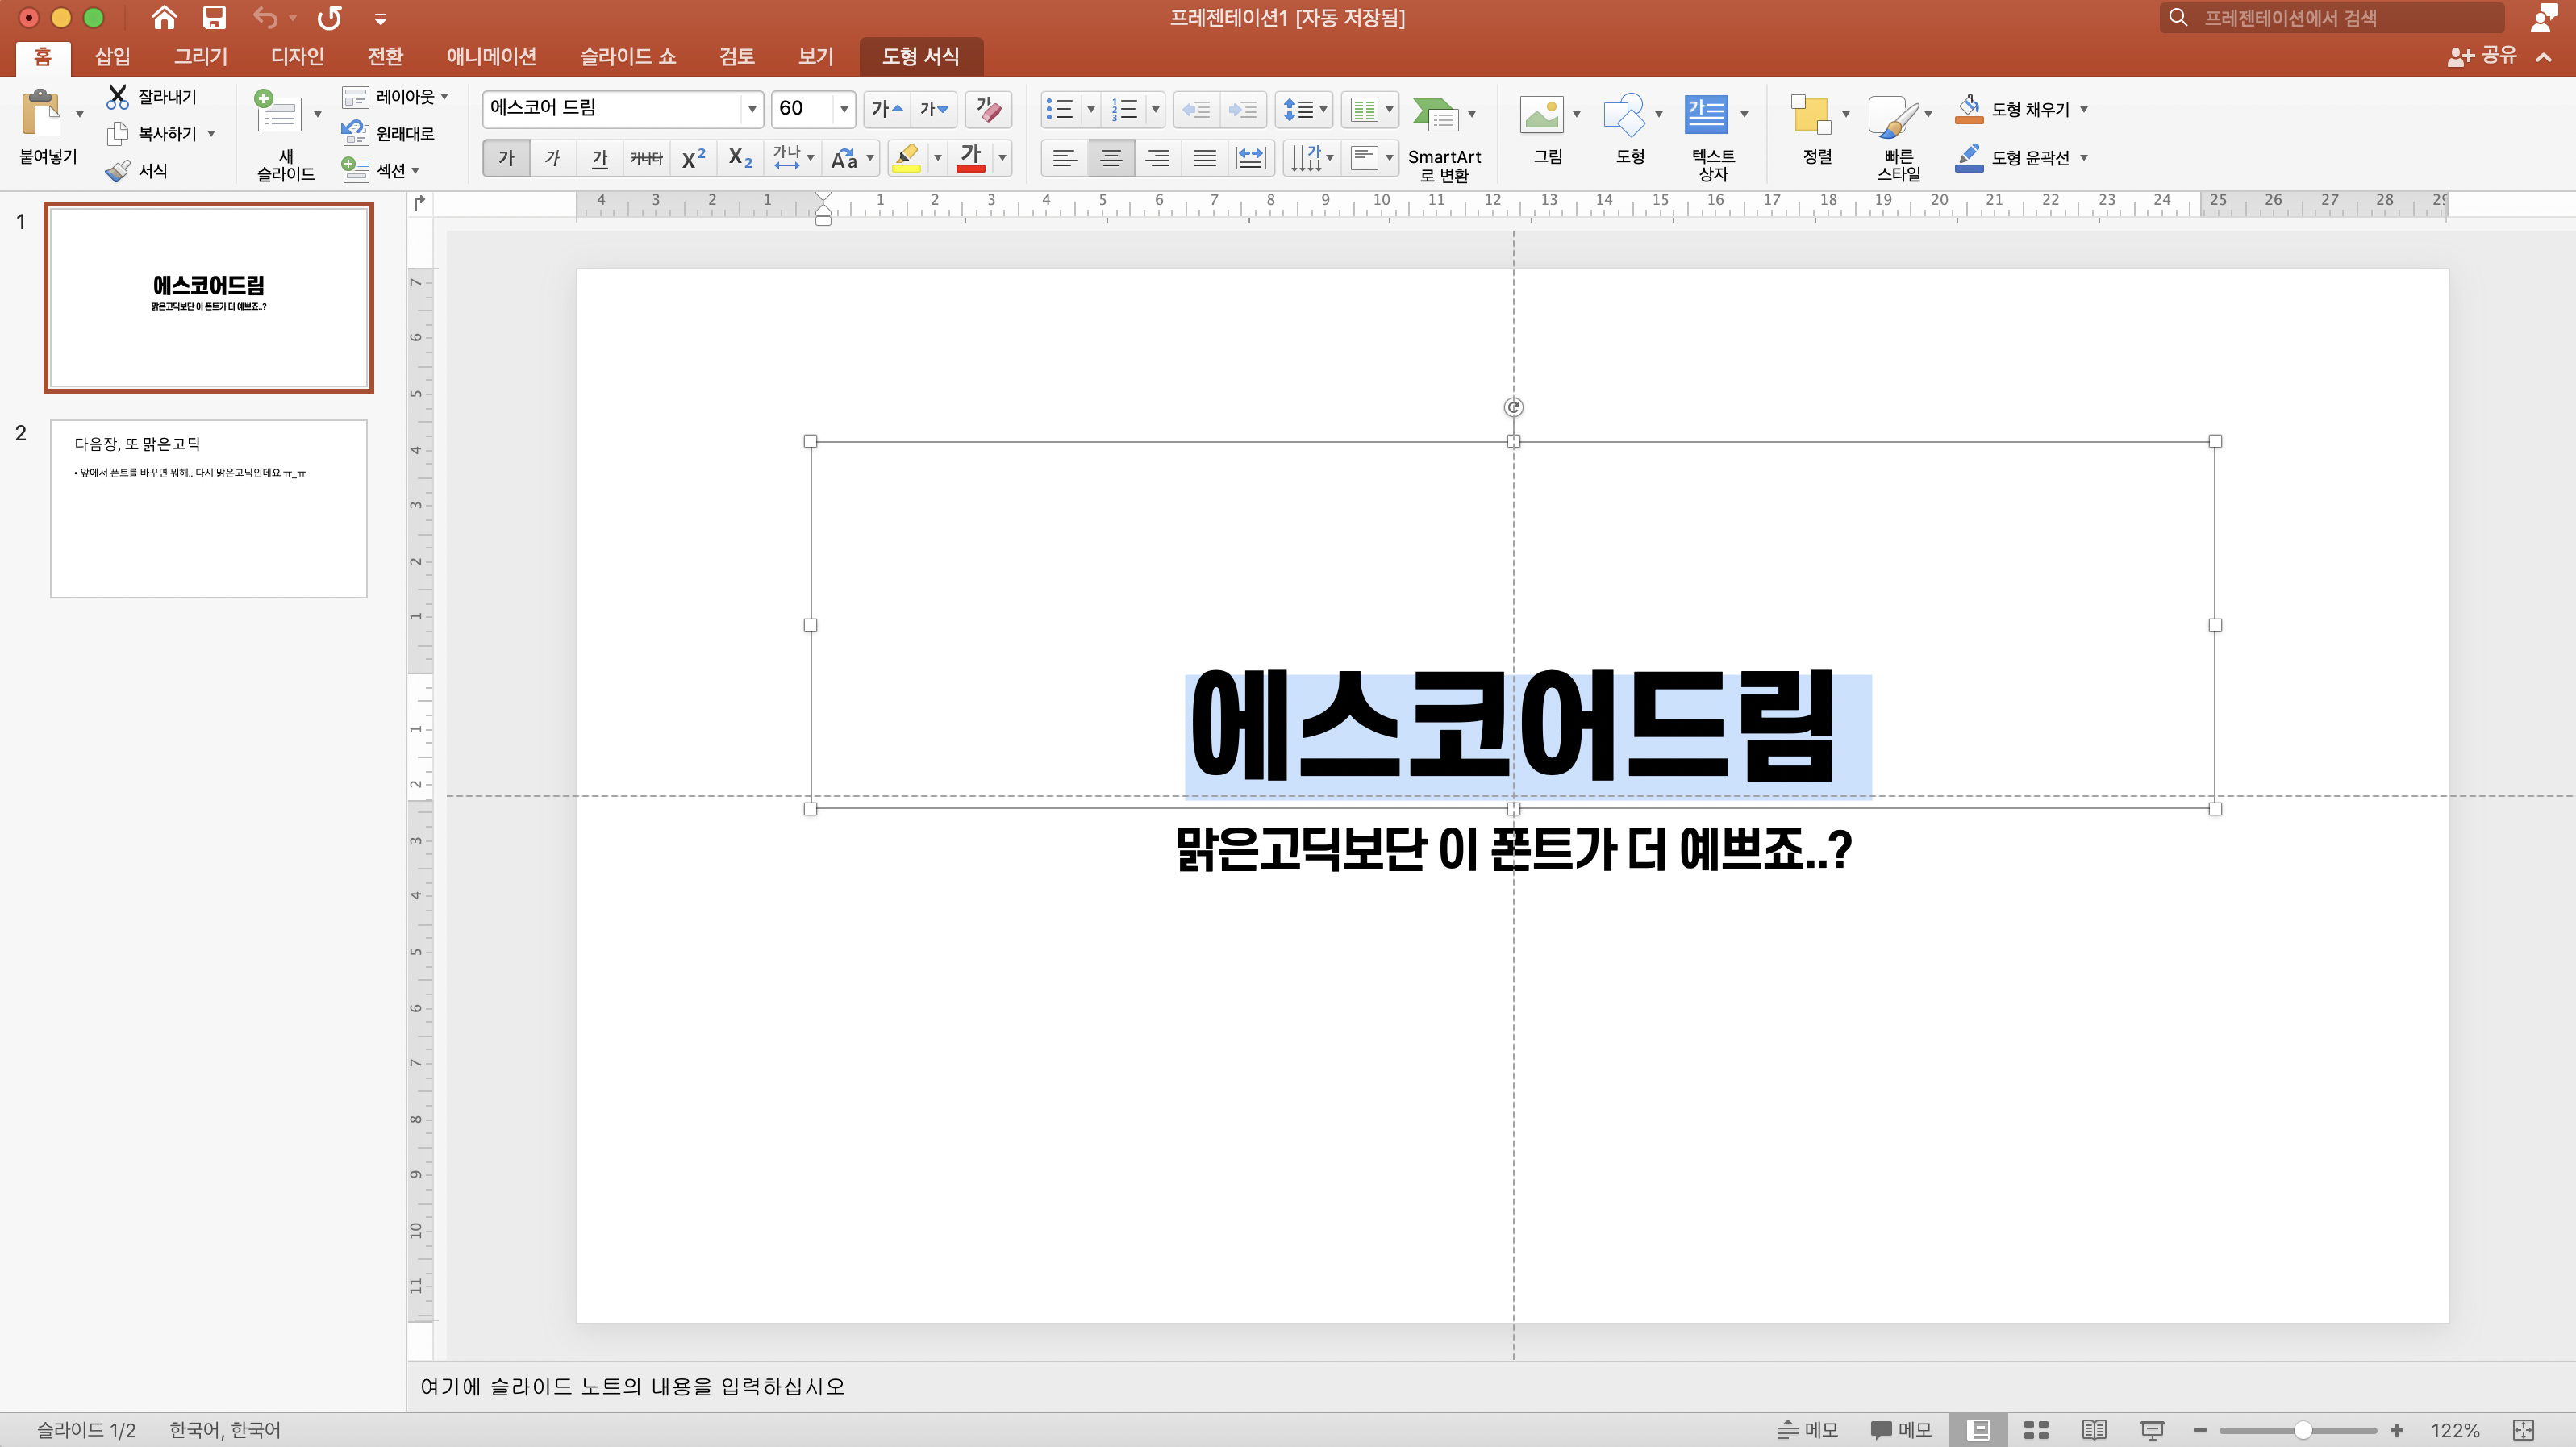Screen dimensions: 2576x1447
Task: Select slide 2 thumbnail
Action: [x=209, y=509]
